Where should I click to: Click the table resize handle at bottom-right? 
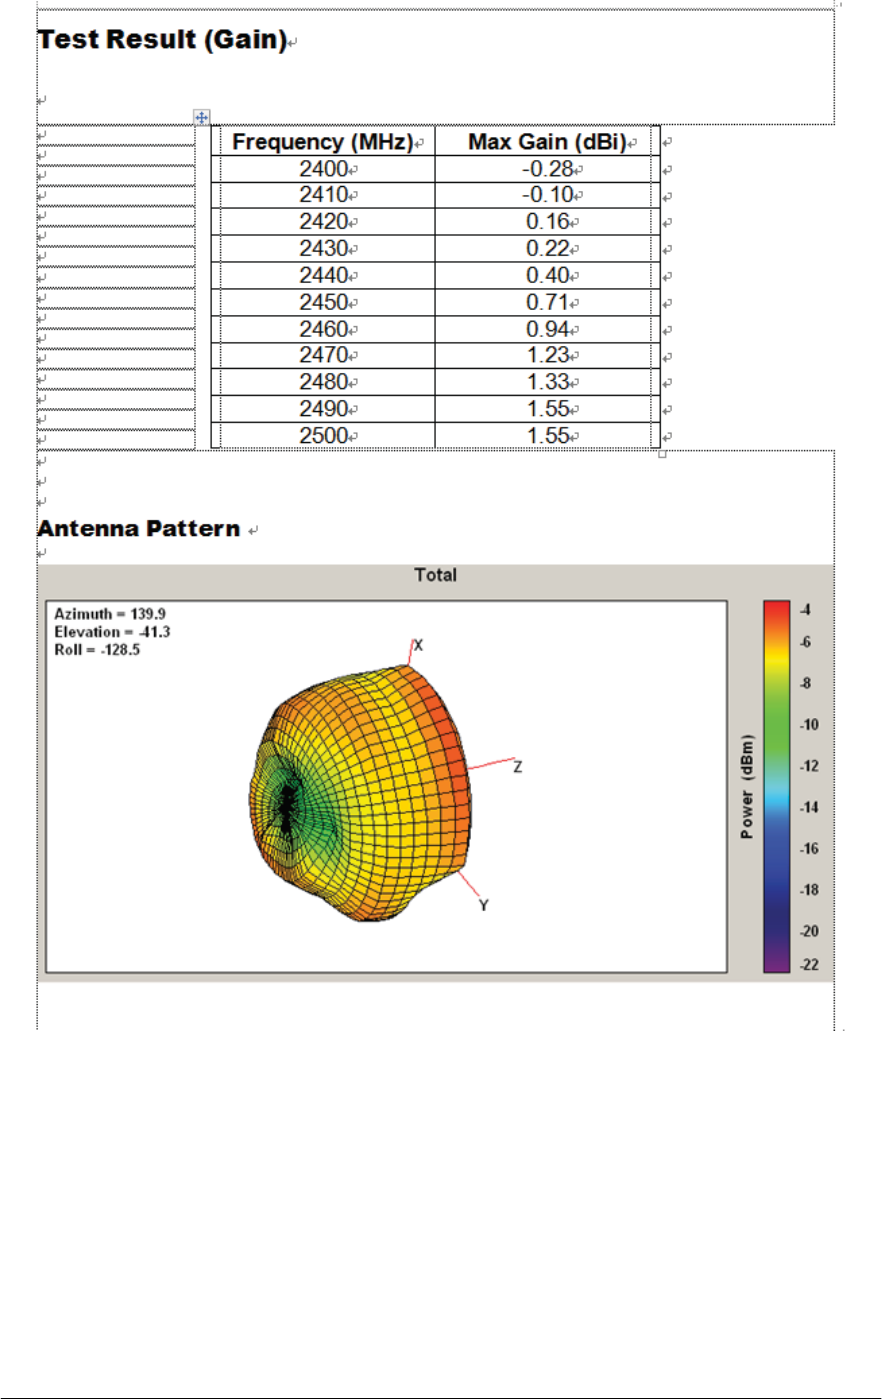pyautogui.click(x=662, y=454)
